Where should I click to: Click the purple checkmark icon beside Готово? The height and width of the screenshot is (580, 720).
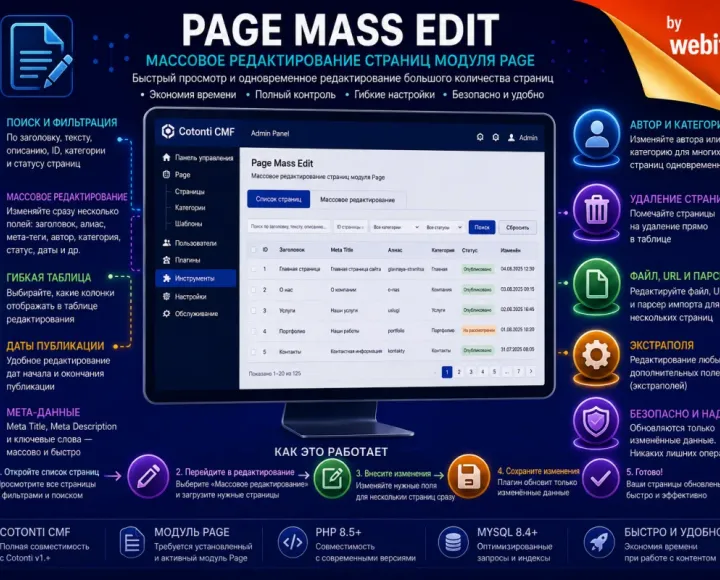click(600, 479)
